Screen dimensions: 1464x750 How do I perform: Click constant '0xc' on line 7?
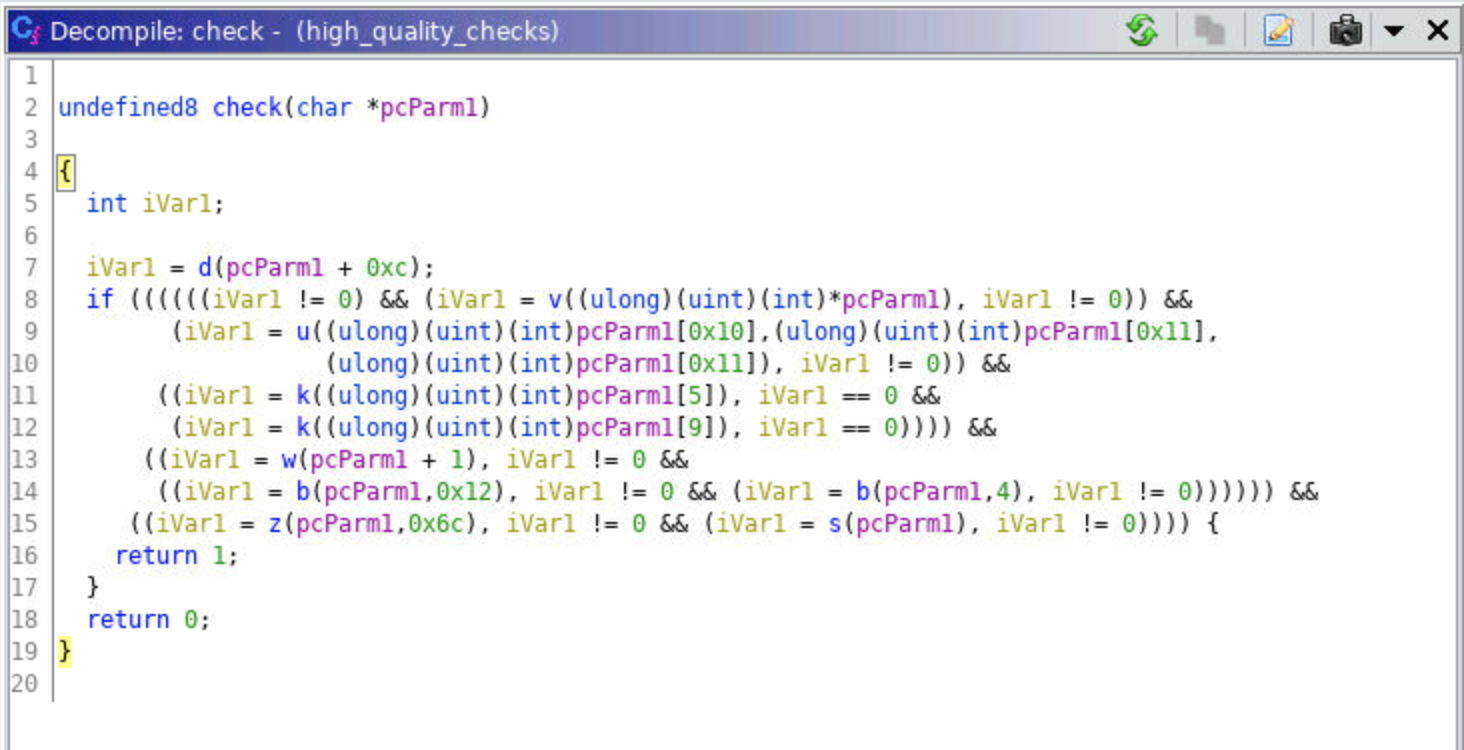(x=386, y=268)
